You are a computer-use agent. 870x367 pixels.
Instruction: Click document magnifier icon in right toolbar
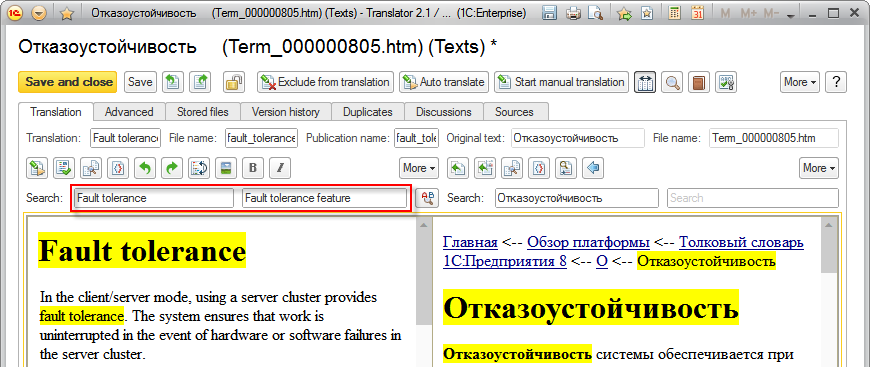click(x=566, y=168)
